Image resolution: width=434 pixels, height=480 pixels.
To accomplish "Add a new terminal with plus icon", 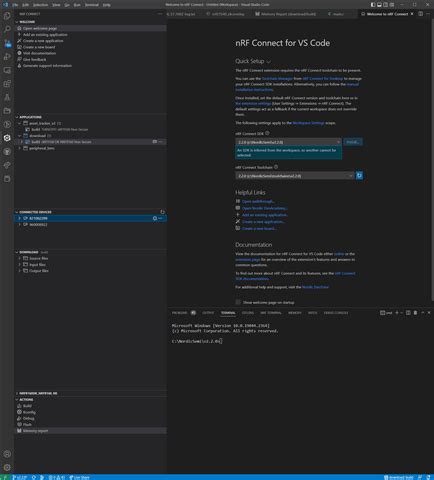I will tap(397, 313).
